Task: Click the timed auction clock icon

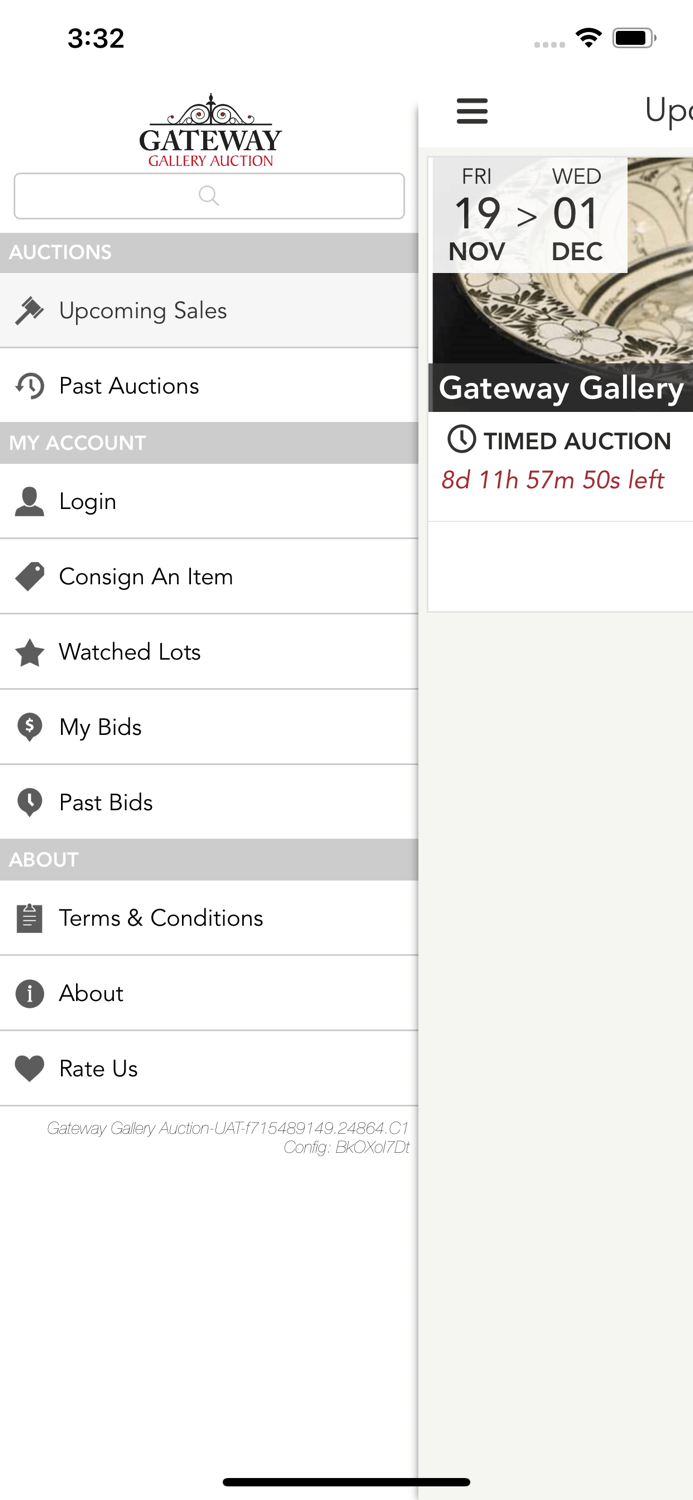Action: (460, 440)
